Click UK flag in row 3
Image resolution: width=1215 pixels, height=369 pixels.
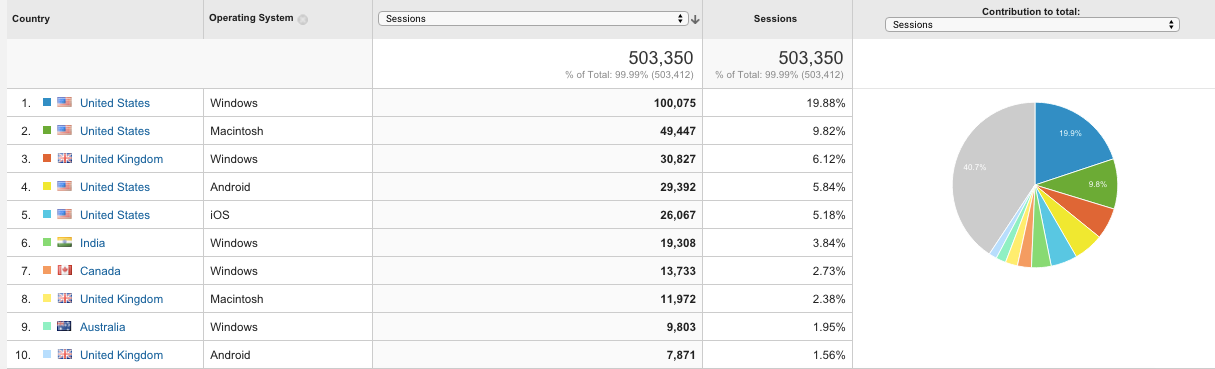pos(65,159)
